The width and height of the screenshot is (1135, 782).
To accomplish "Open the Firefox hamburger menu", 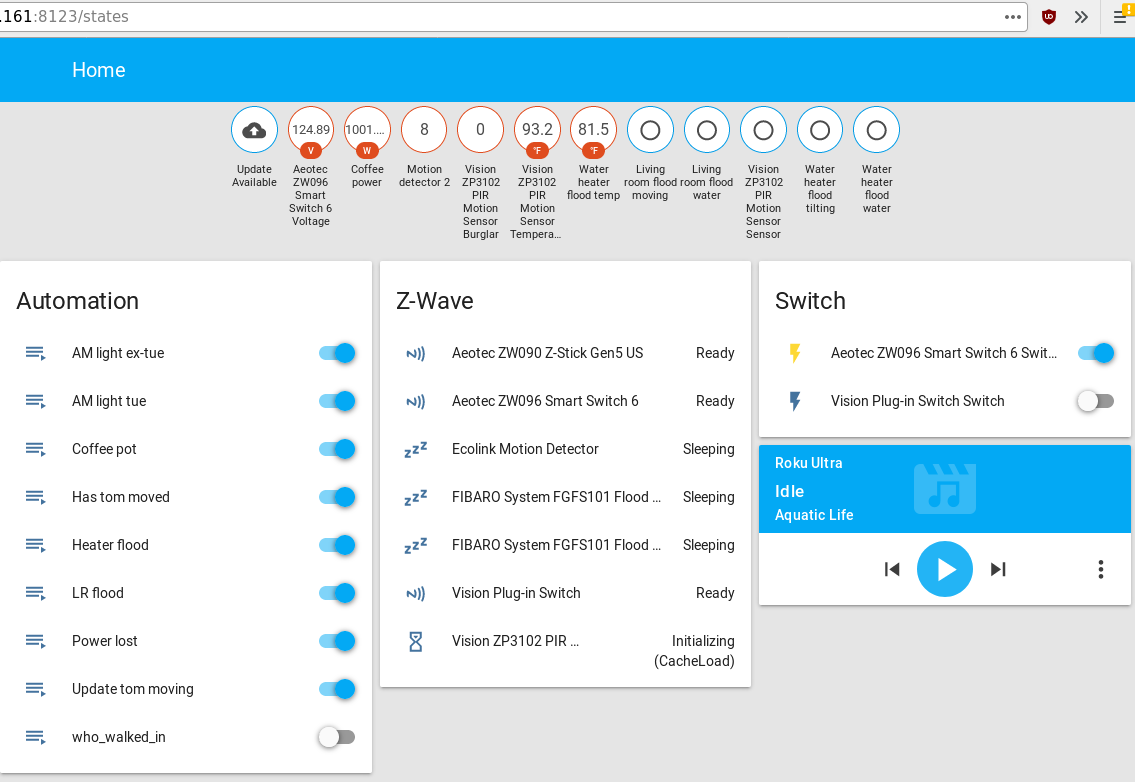I will [1120, 17].
